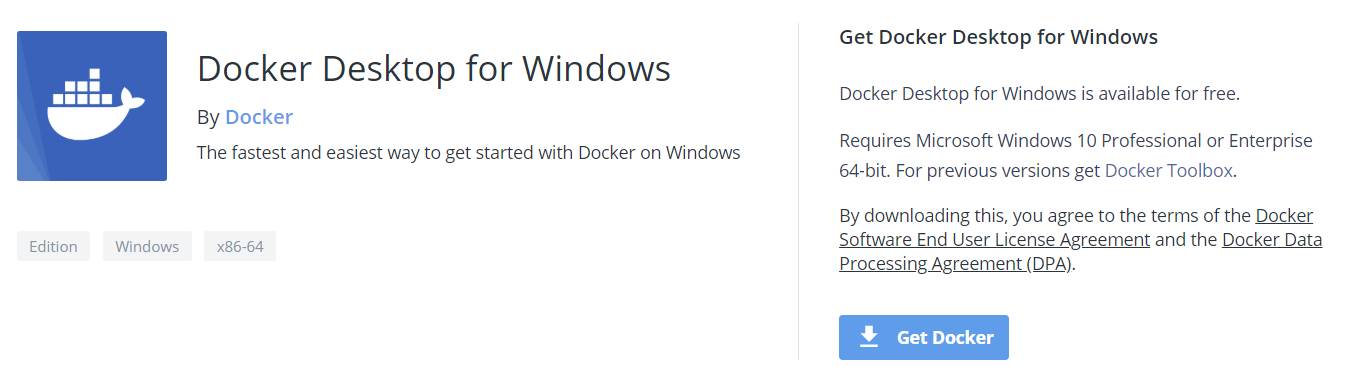Open the Docker publisher link after By

259,117
